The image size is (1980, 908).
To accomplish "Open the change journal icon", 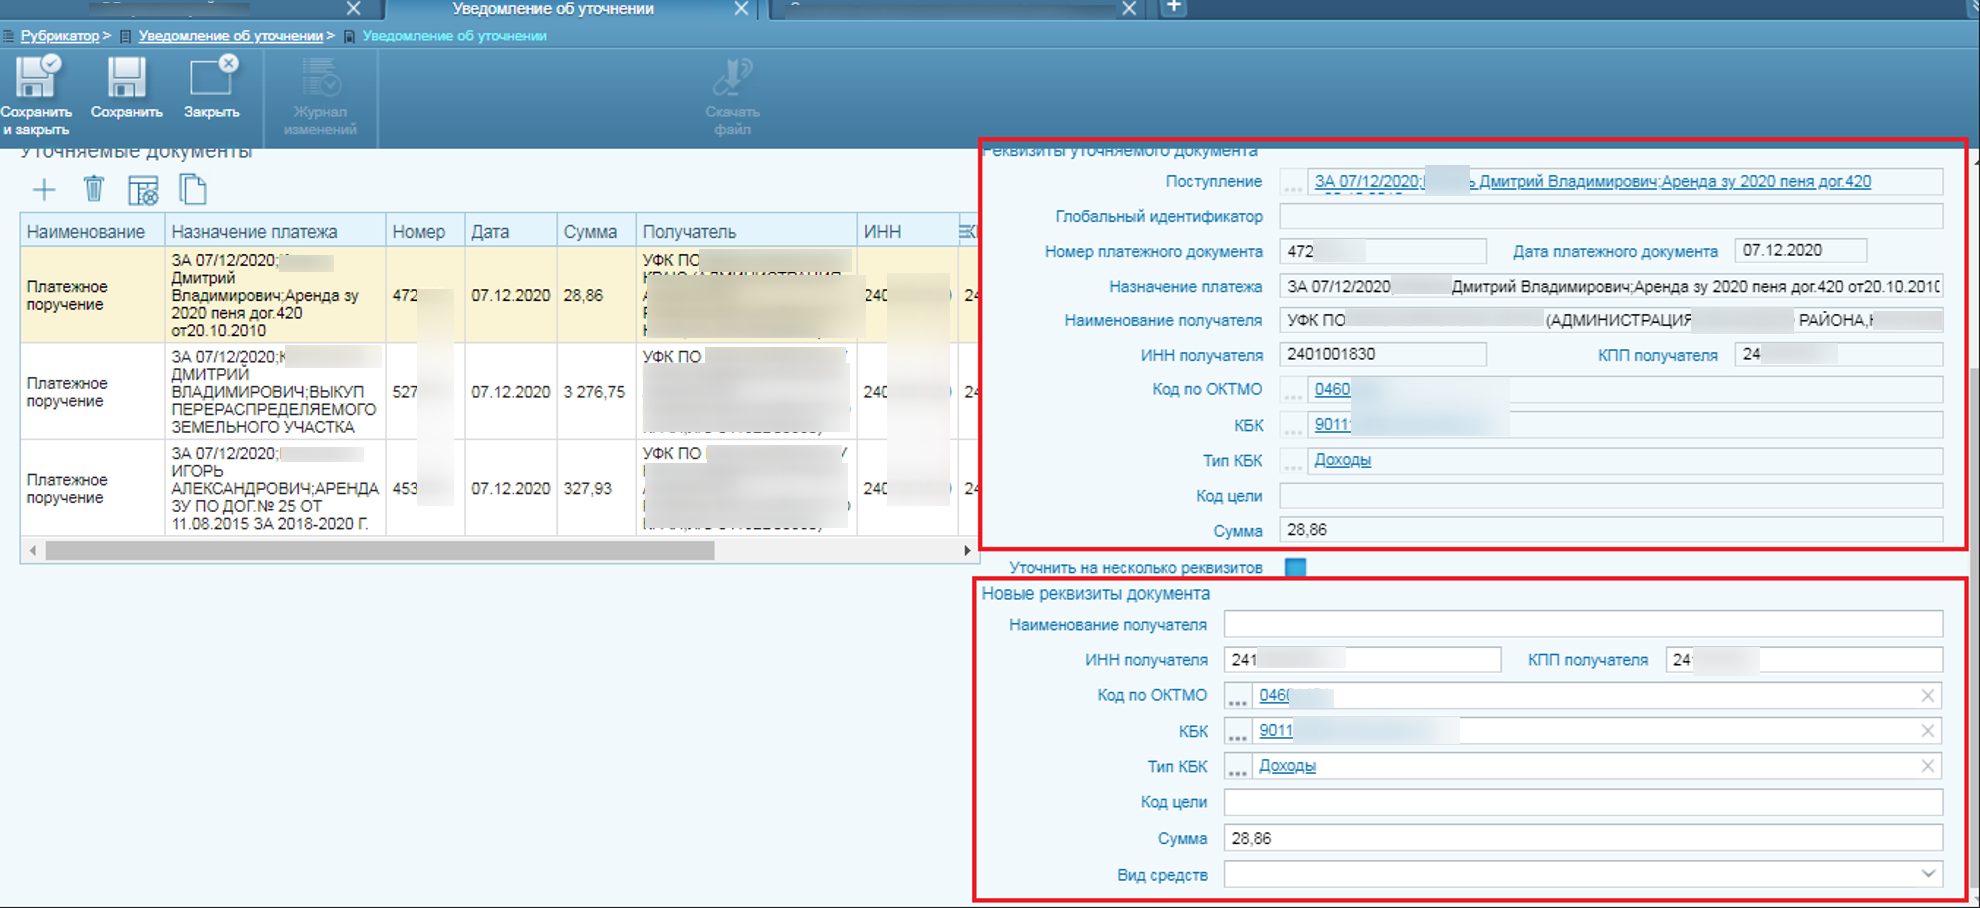I will [x=320, y=79].
